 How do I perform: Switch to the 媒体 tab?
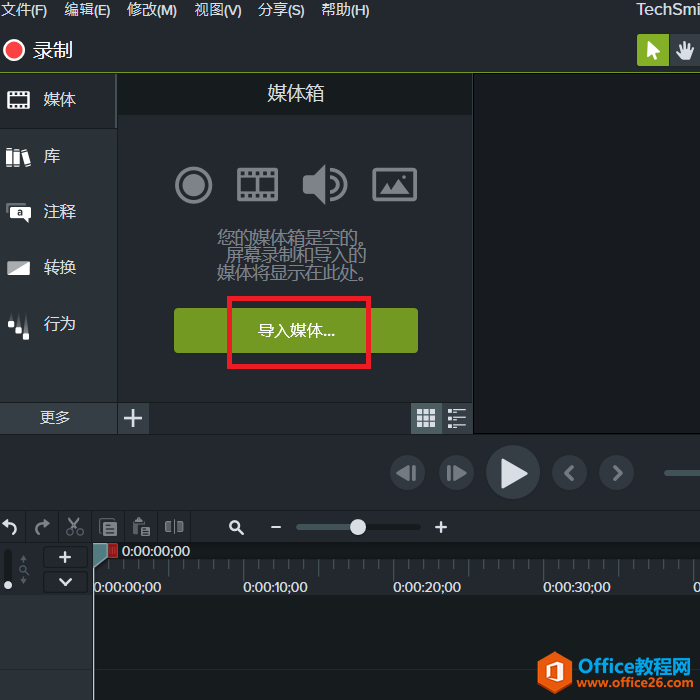[58, 100]
